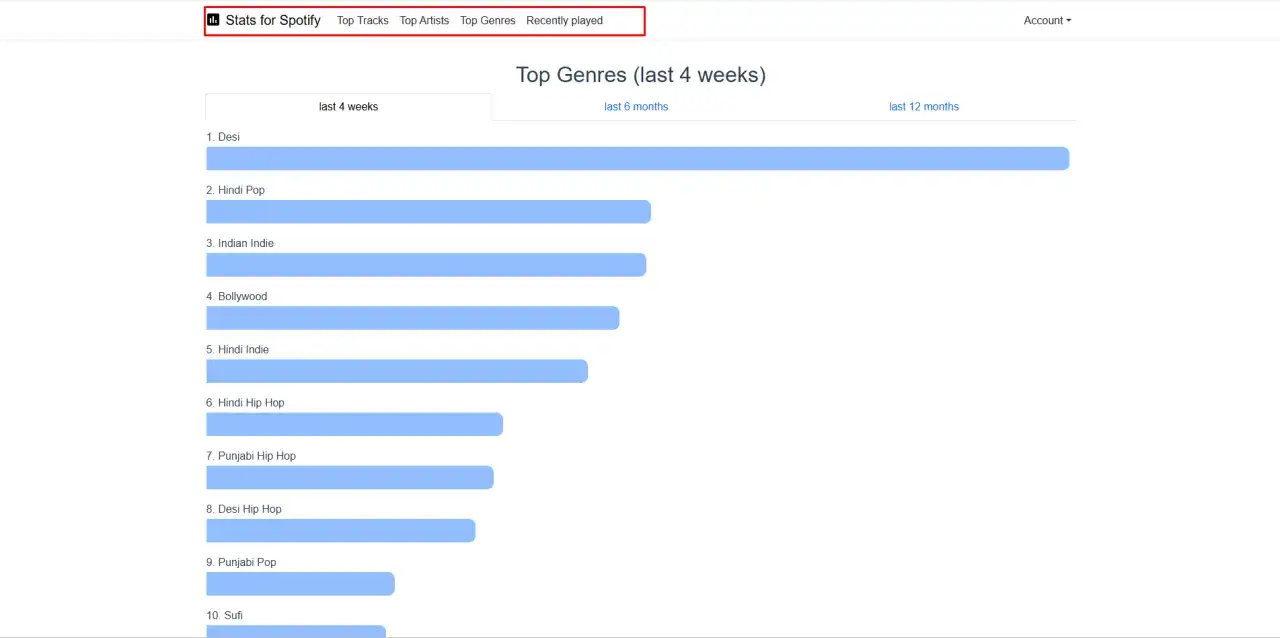Click the Hindi Pop genre bar
Viewport: 1280px width, 638px height.
(x=428, y=212)
